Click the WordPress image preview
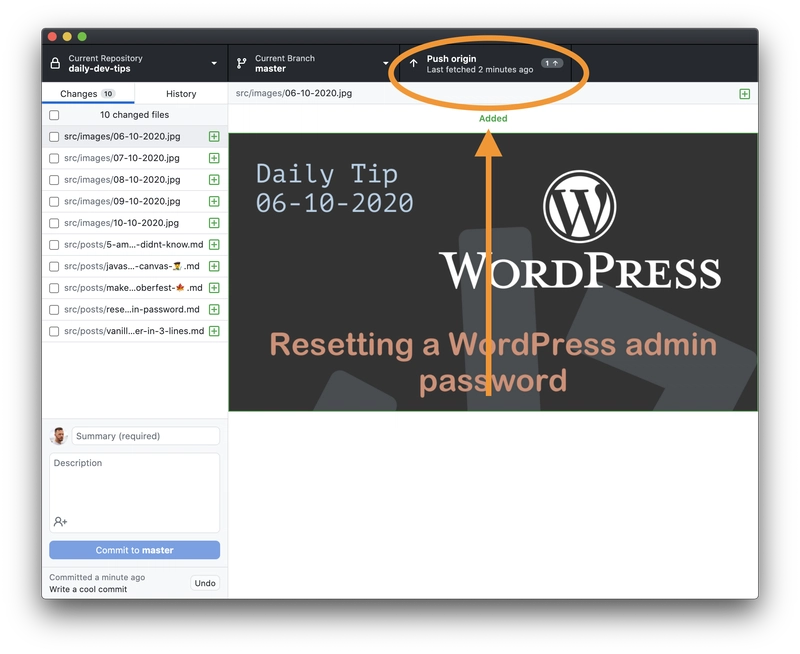The height and width of the screenshot is (654, 800). 493,272
